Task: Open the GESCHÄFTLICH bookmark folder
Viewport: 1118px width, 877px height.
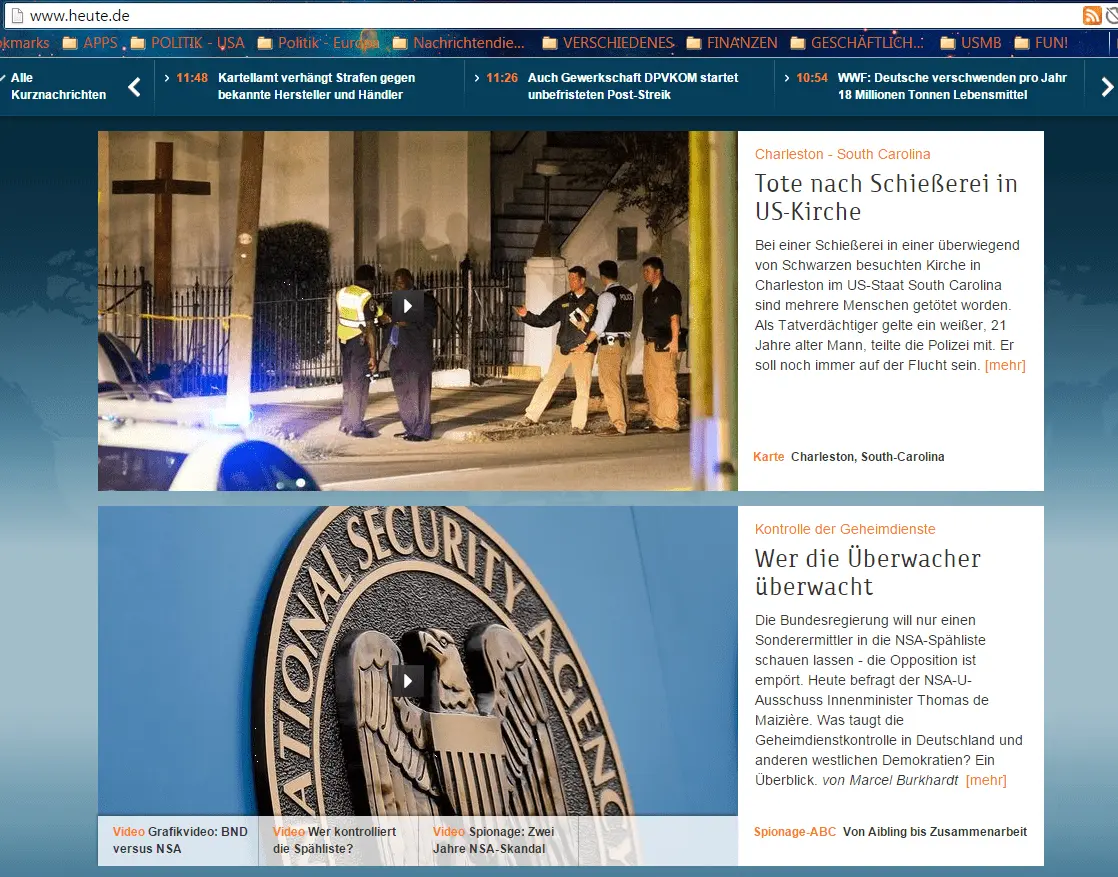Action: coord(856,43)
